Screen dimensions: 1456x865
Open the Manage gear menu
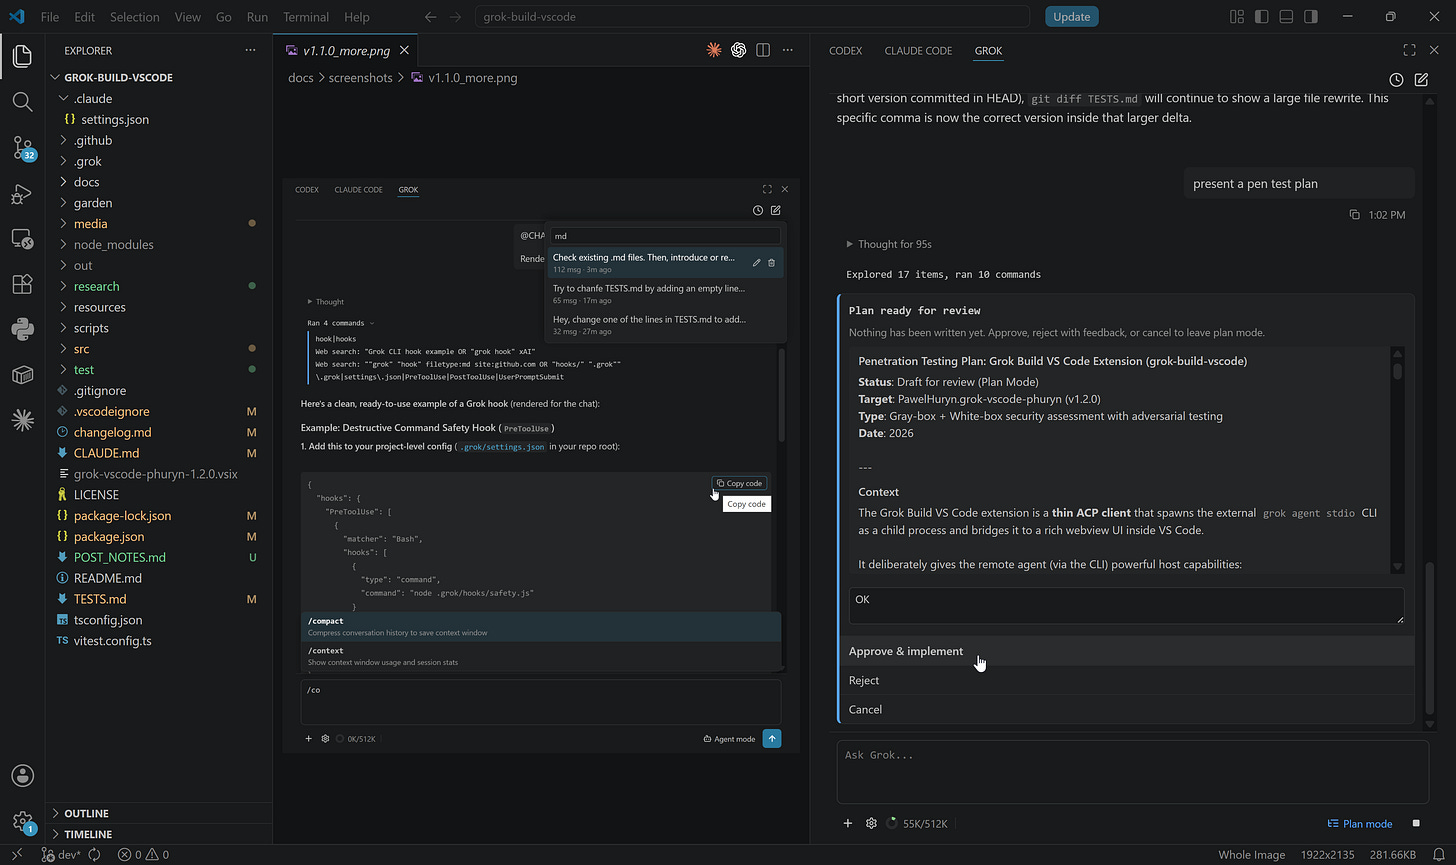(x=22, y=821)
